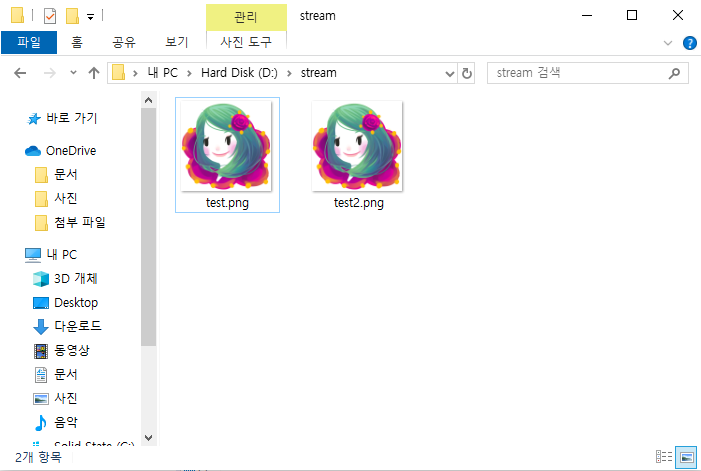Screen dimensions: 701x471
Task: Click the search magnifier icon
Action: (674, 73)
